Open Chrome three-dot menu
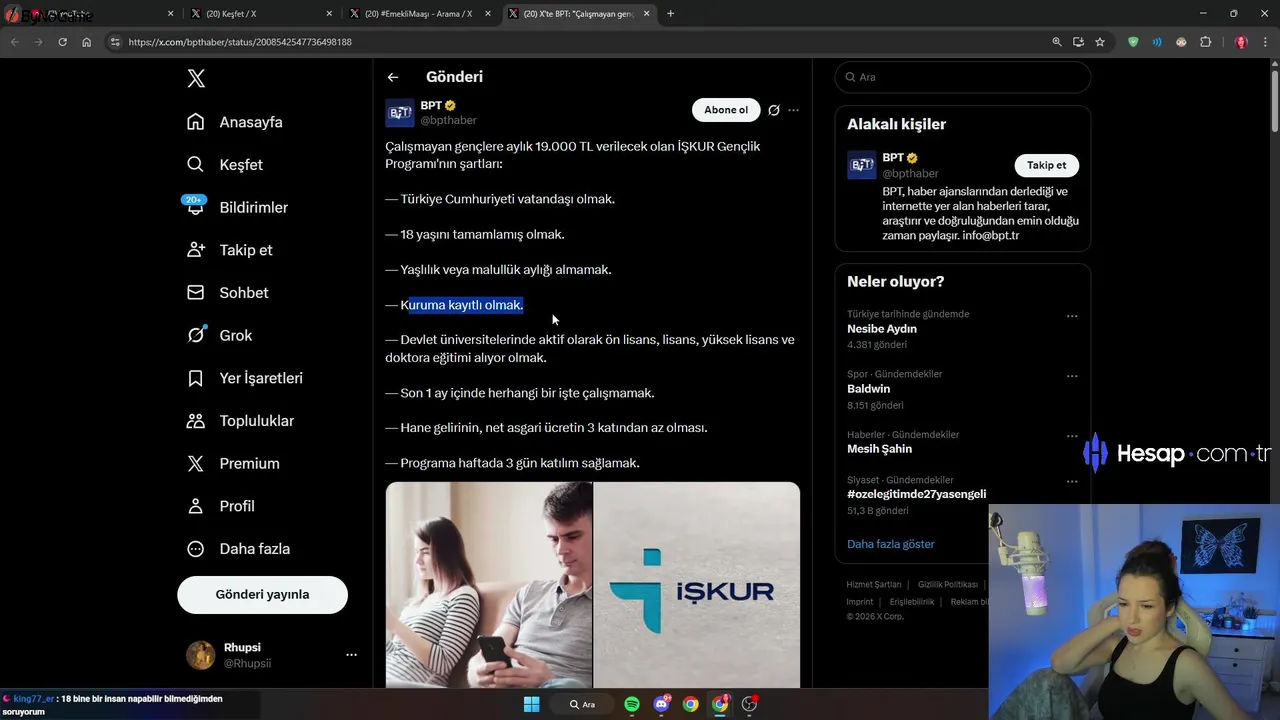This screenshot has width=1280, height=720. (1265, 42)
